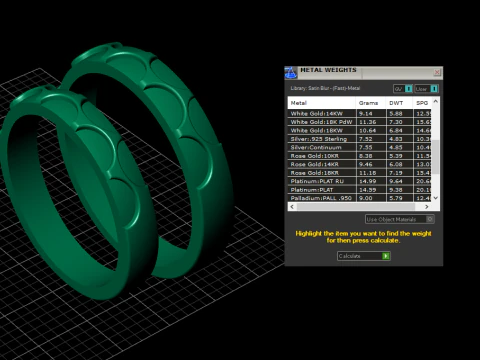Click horizontal scroll right arrow
Image resolution: width=480 pixels, height=360 pixels.
click(427, 207)
